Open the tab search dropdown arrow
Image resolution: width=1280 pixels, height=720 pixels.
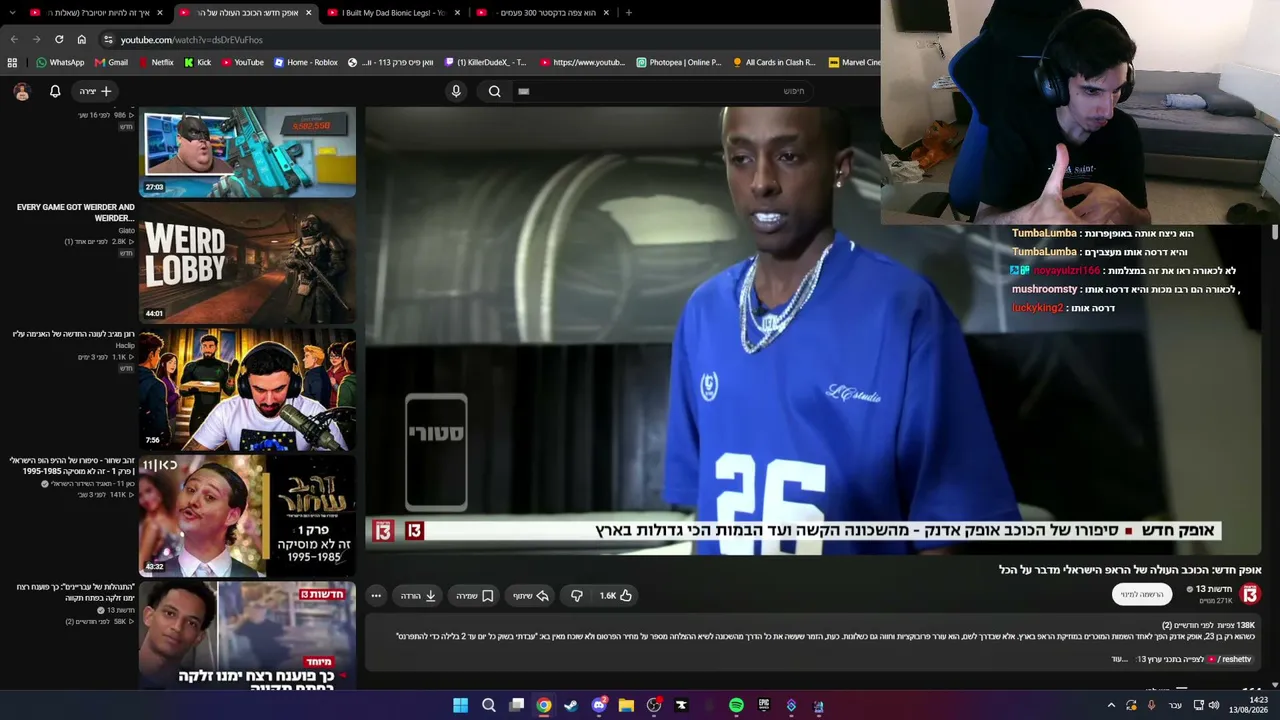coord(12,13)
